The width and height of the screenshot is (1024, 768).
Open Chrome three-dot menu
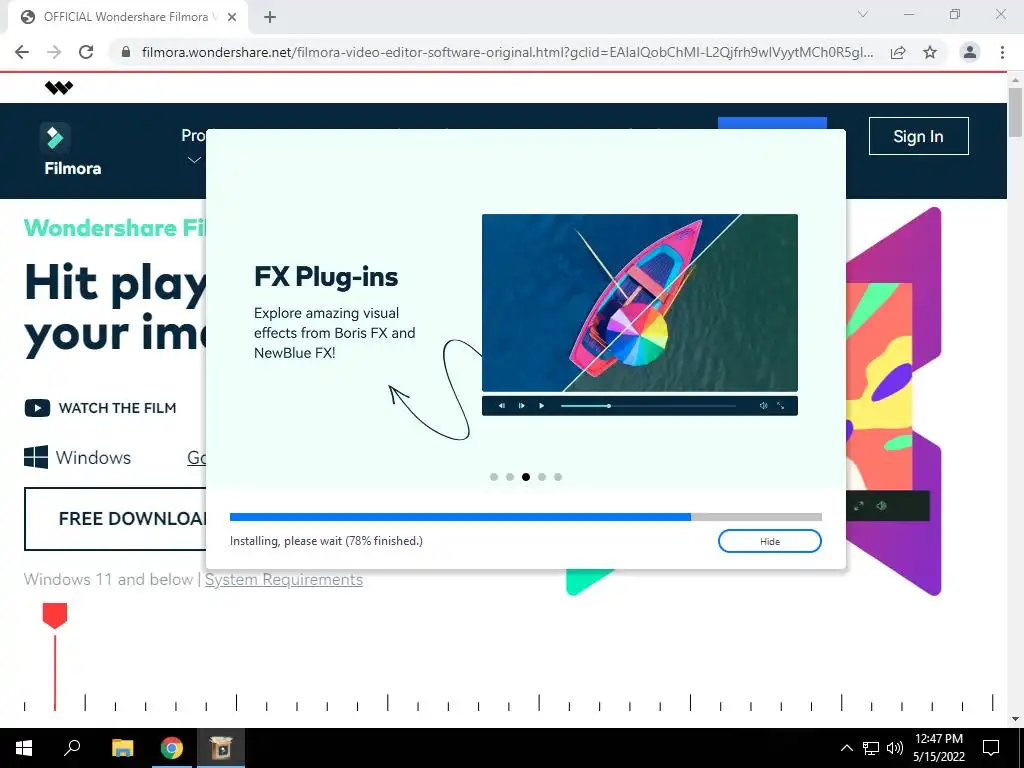[1002, 52]
